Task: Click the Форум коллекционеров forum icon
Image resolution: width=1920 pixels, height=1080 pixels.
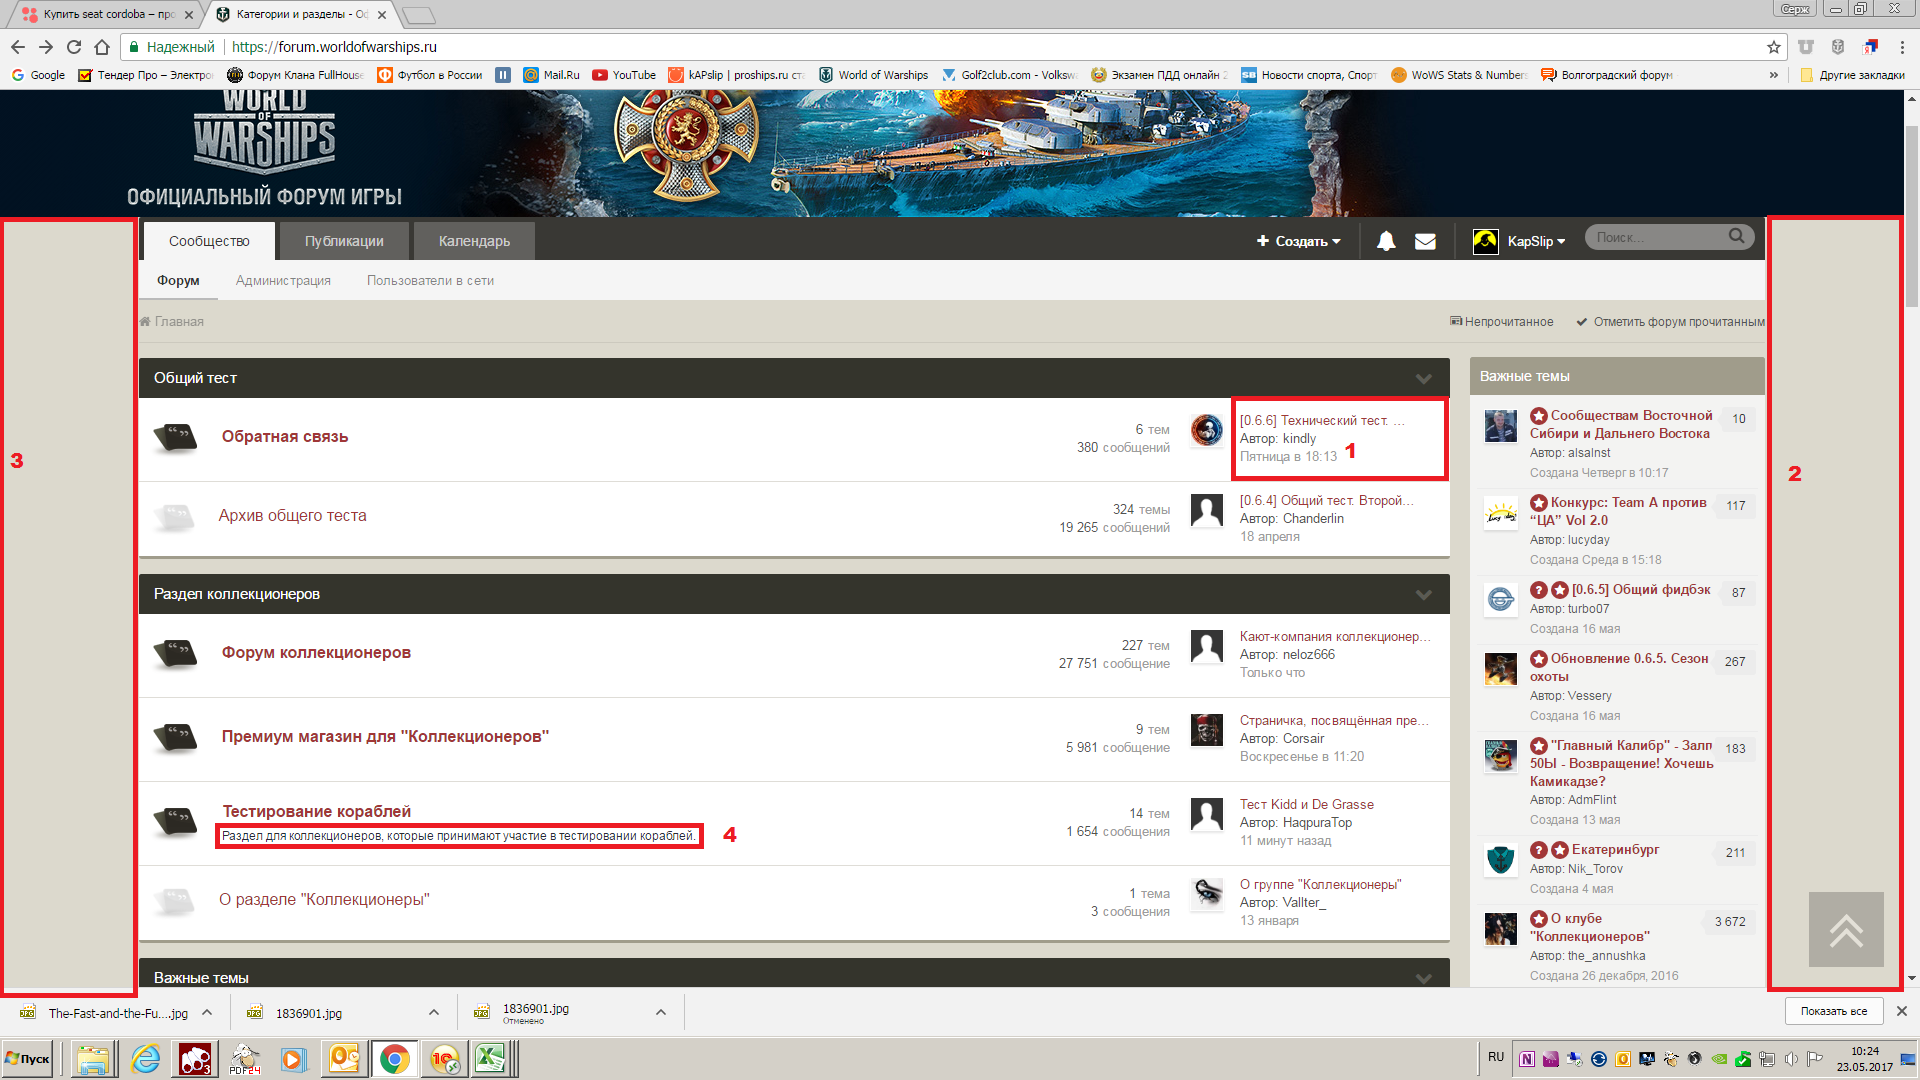Action: click(175, 653)
